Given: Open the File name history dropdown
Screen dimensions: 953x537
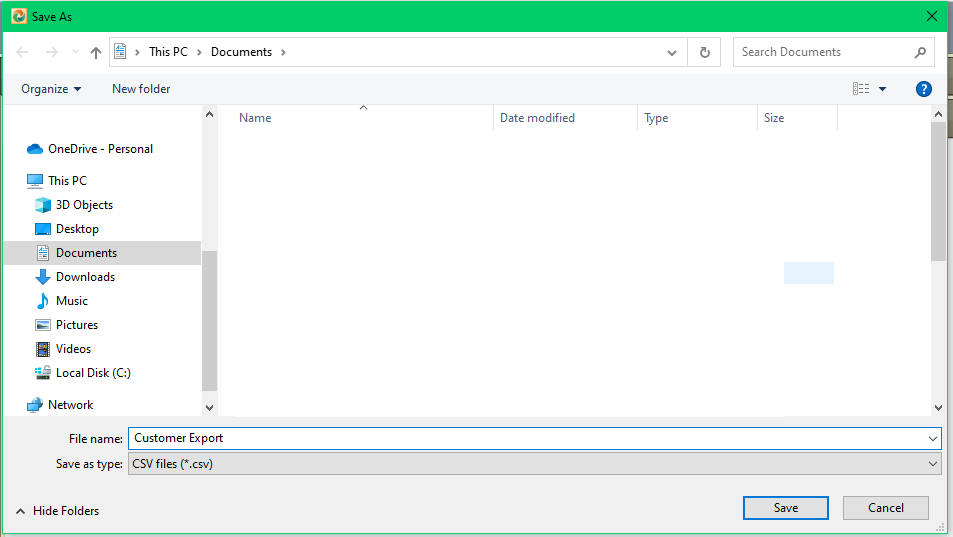Looking at the screenshot, I should coord(933,438).
